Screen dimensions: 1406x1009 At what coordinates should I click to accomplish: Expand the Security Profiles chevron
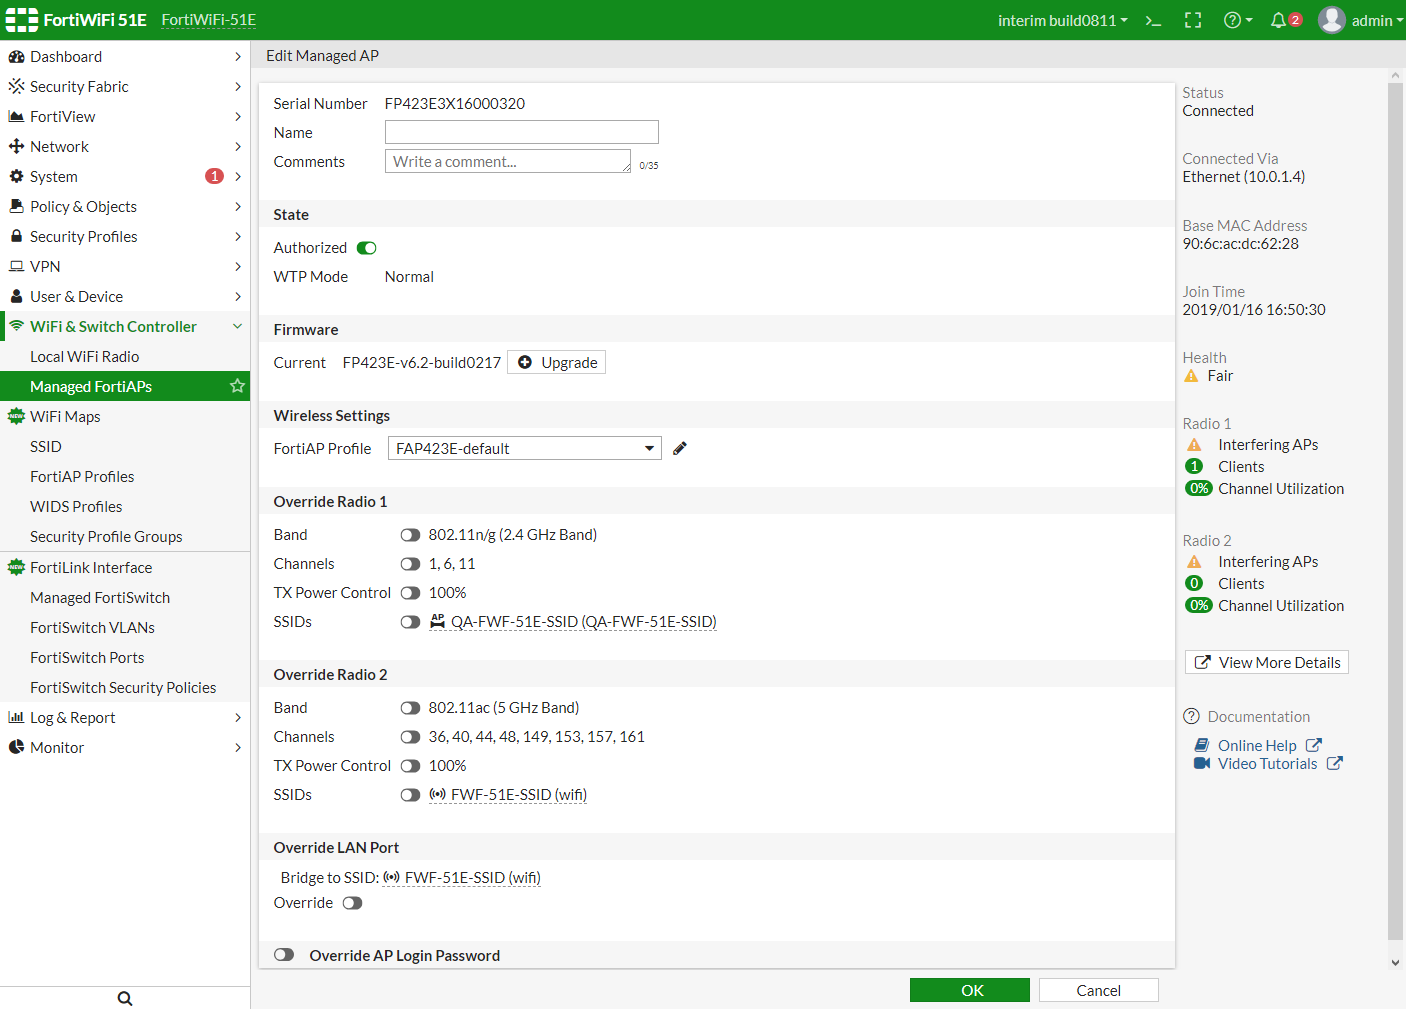click(x=238, y=237)
